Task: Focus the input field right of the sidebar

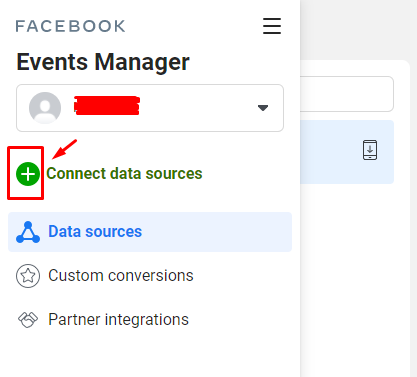Action: (x=347, y=94)
